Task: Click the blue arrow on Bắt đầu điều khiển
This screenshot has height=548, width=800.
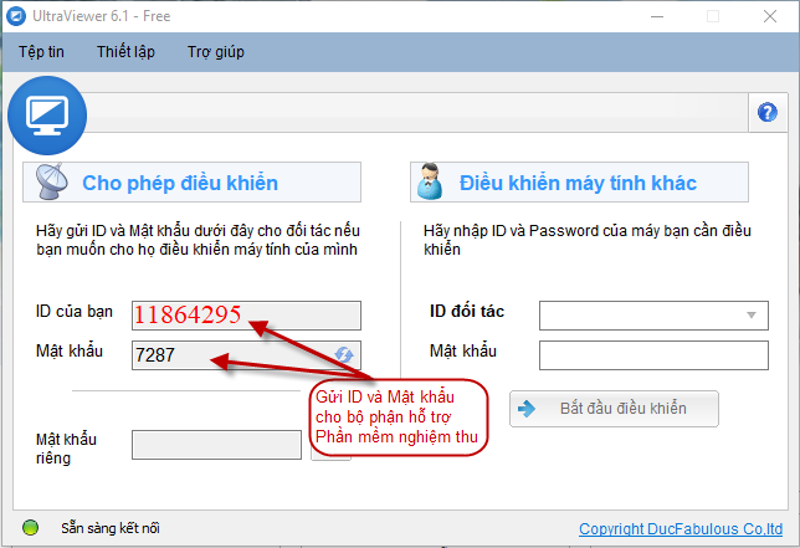Action: click(x=527, y=408)
